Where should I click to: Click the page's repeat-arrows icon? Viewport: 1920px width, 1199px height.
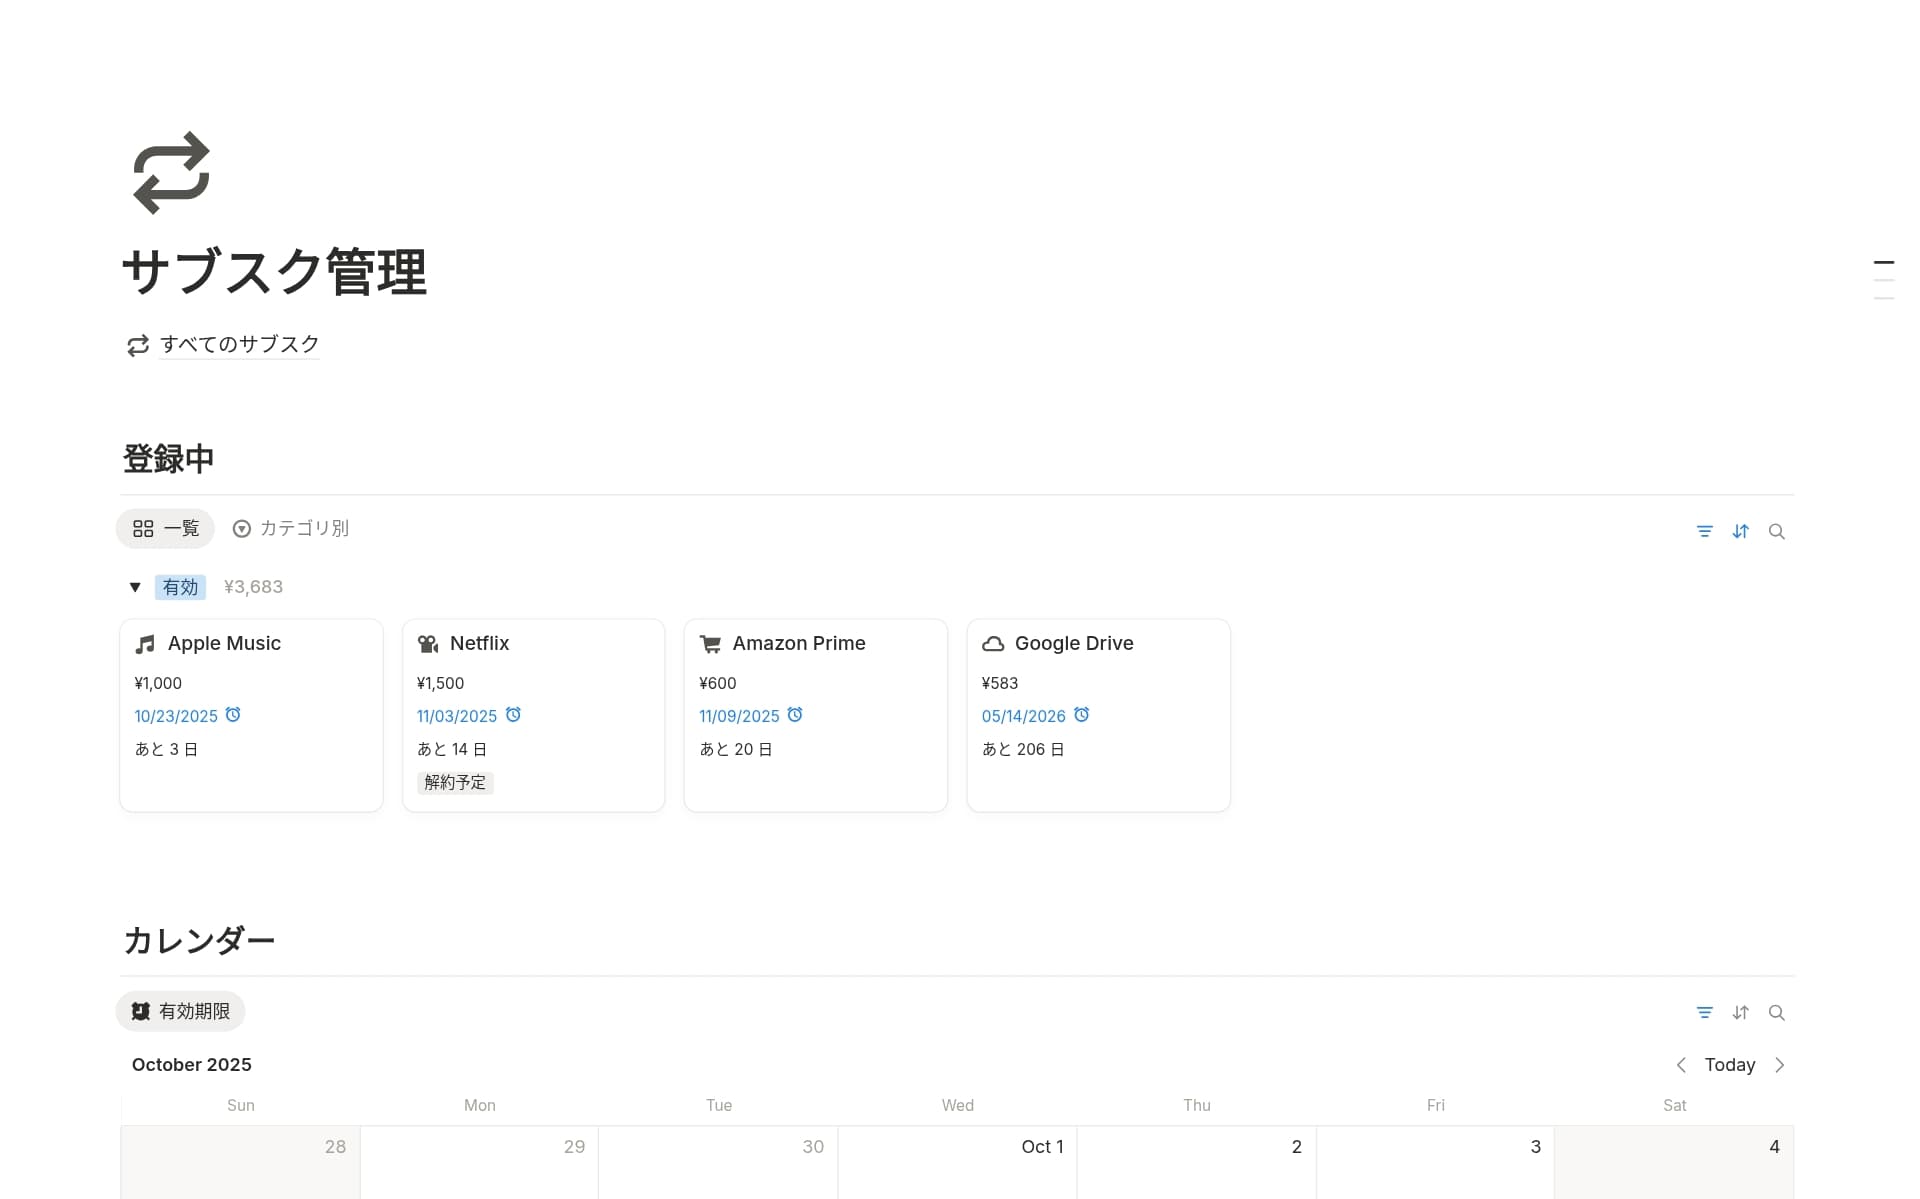(171, 173)
